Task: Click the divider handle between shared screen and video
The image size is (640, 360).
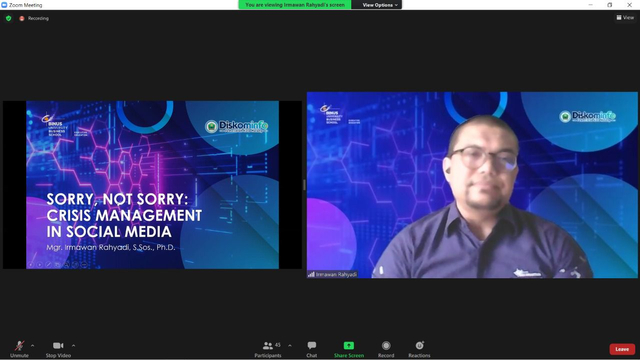Action: (304, 185)
